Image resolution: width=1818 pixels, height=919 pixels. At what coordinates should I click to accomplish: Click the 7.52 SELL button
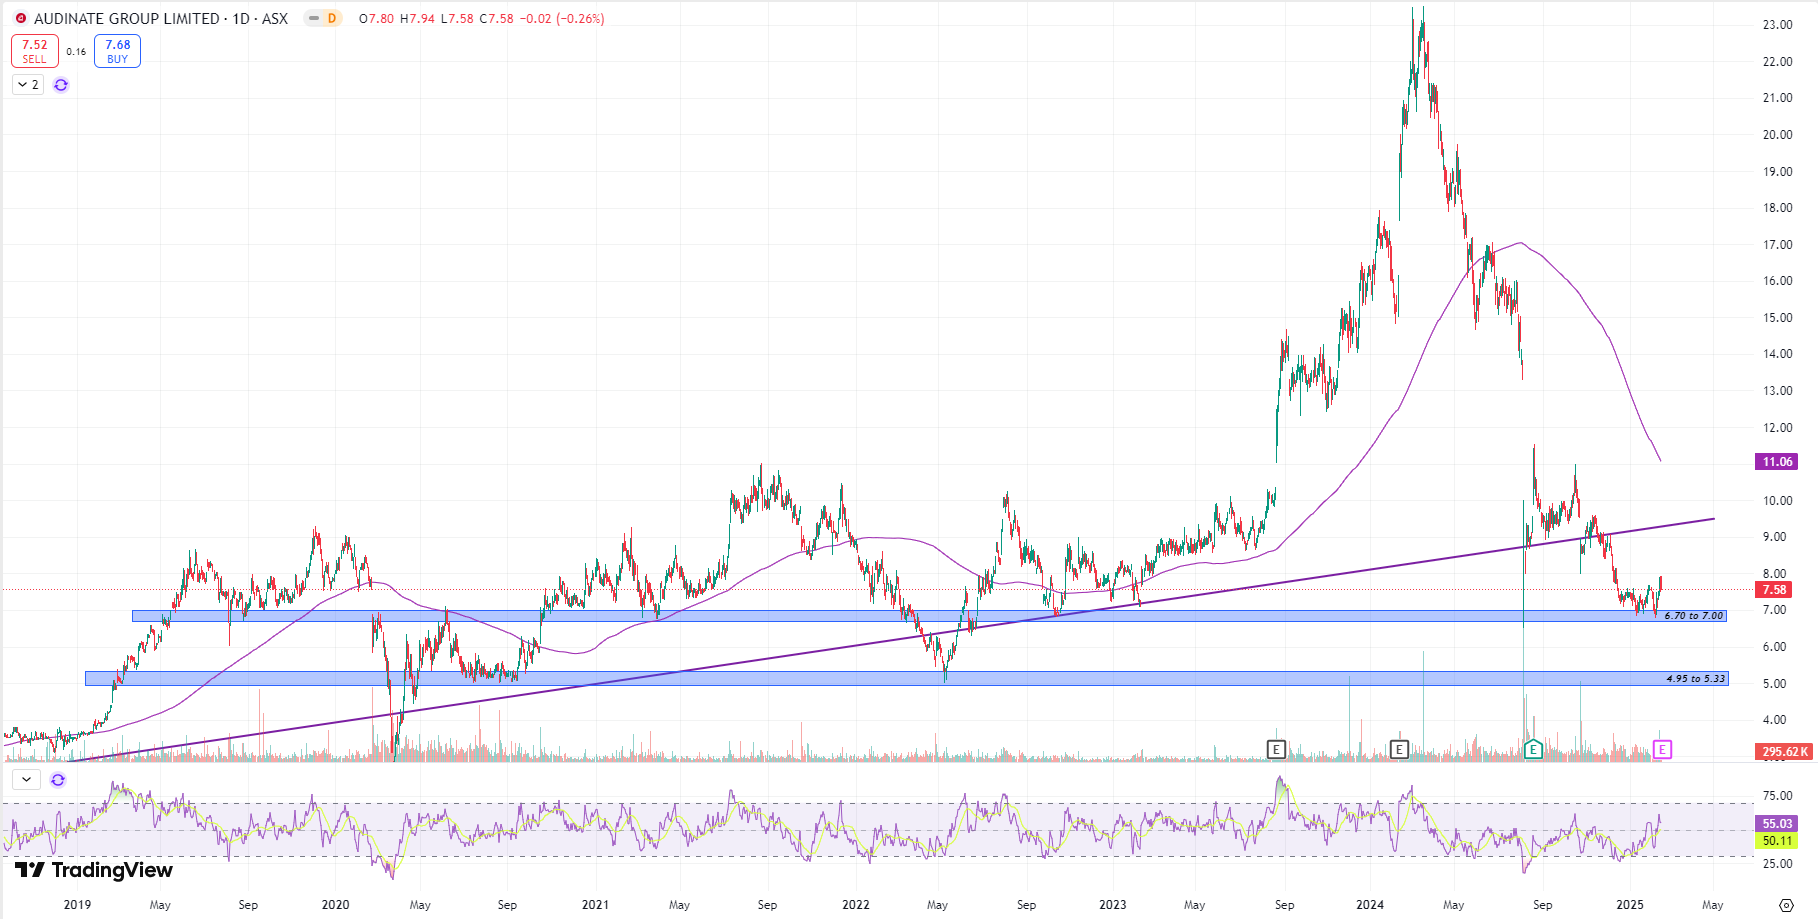[x=35, y=51]
